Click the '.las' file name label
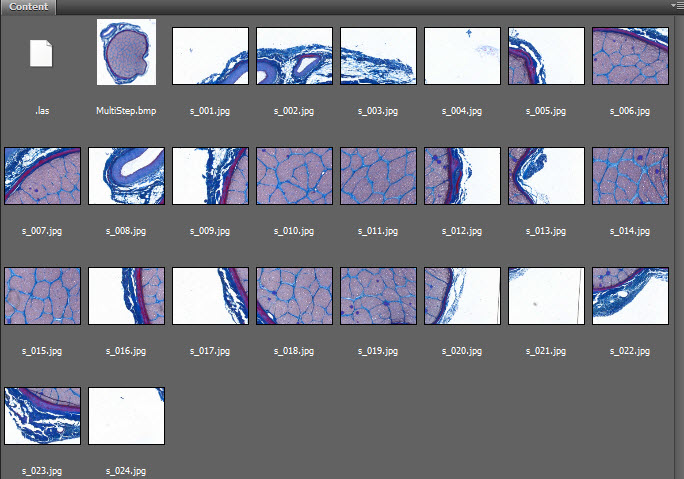 [x=42, y=111]
